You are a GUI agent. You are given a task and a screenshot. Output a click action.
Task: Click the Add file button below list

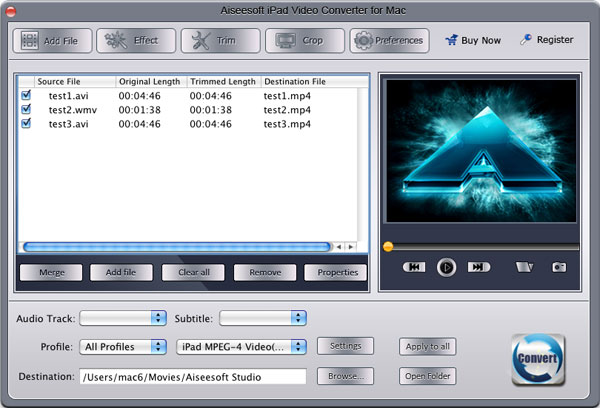(121, 273)
